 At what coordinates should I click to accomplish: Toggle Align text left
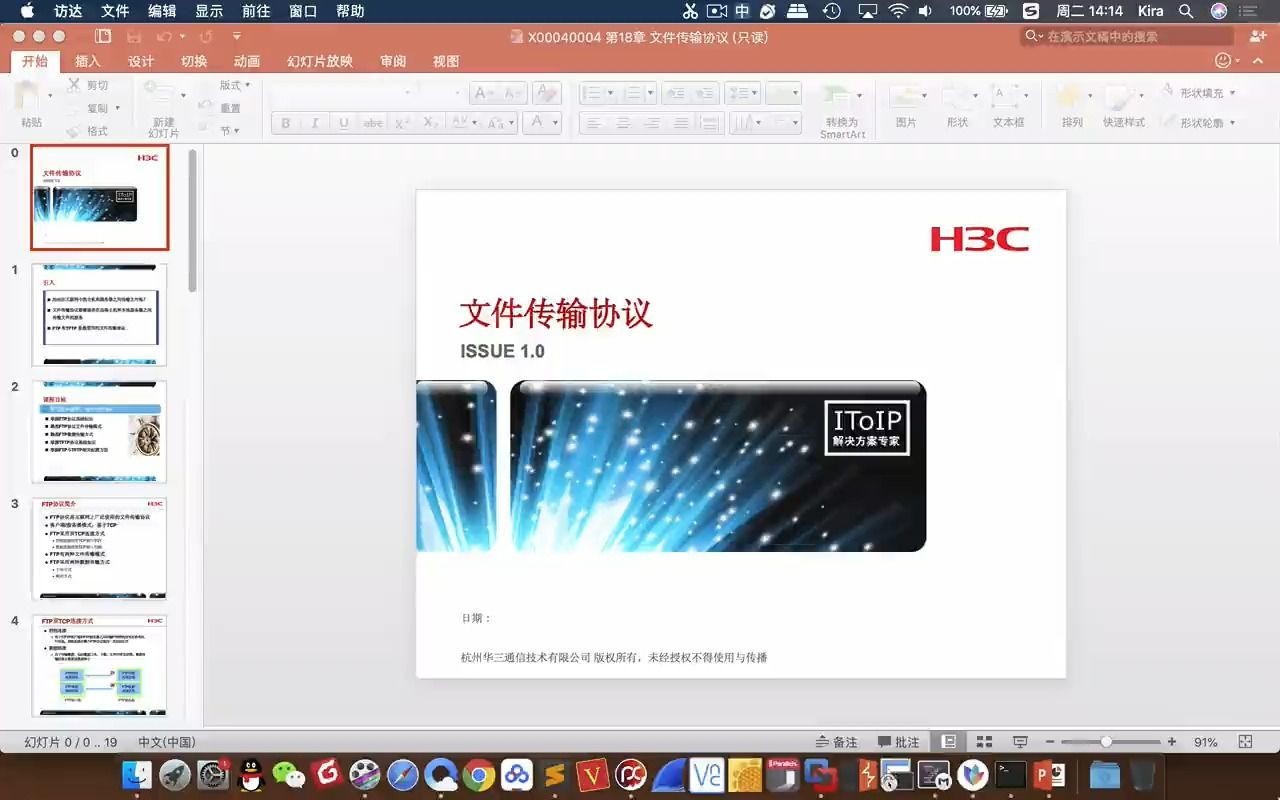click(x=594, y=123)
